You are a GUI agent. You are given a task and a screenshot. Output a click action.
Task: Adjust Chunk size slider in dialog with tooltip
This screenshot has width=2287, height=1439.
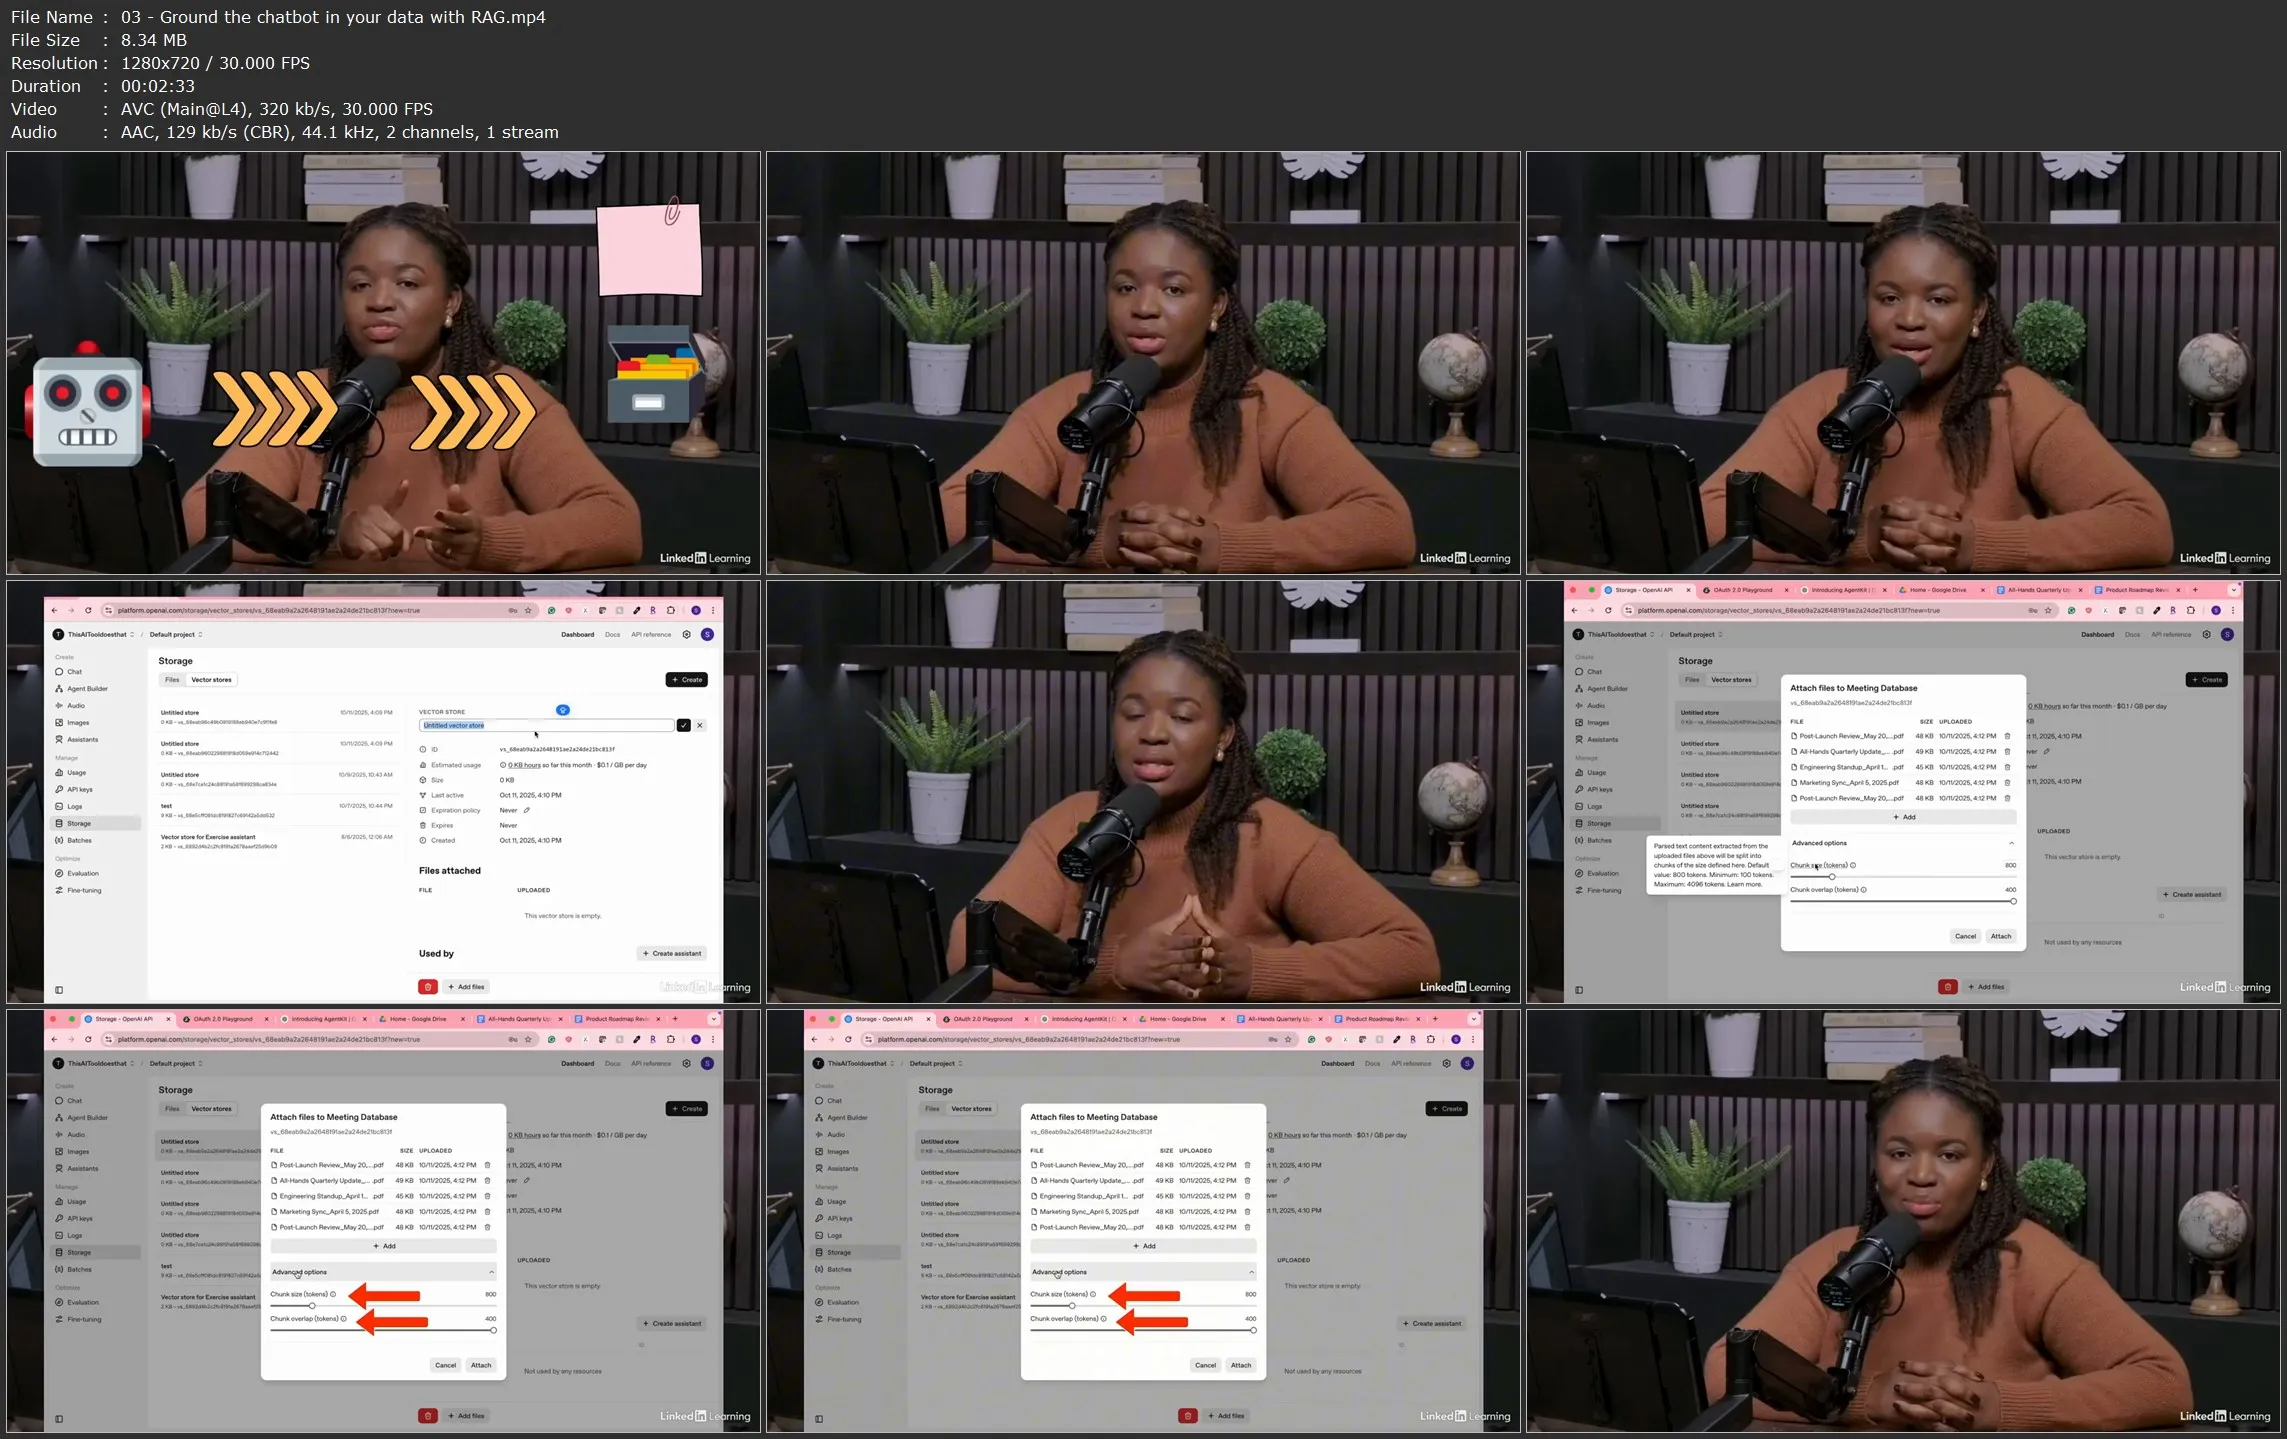point(1831,877)
